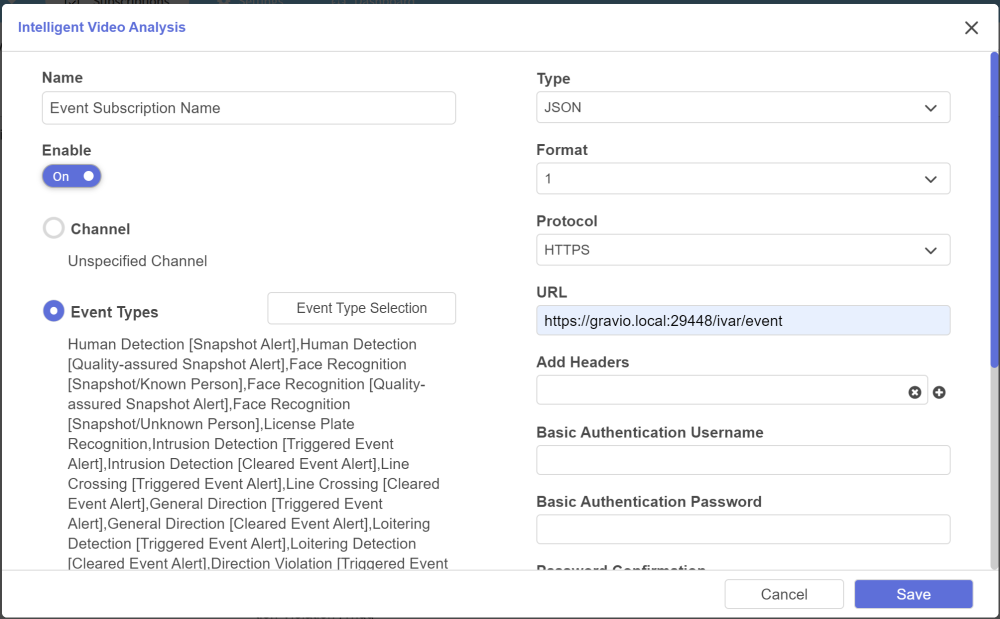Viewport: 1000px width, 619px height.
Task: Click the Event Type Selection button
Action: coord(362,308)
